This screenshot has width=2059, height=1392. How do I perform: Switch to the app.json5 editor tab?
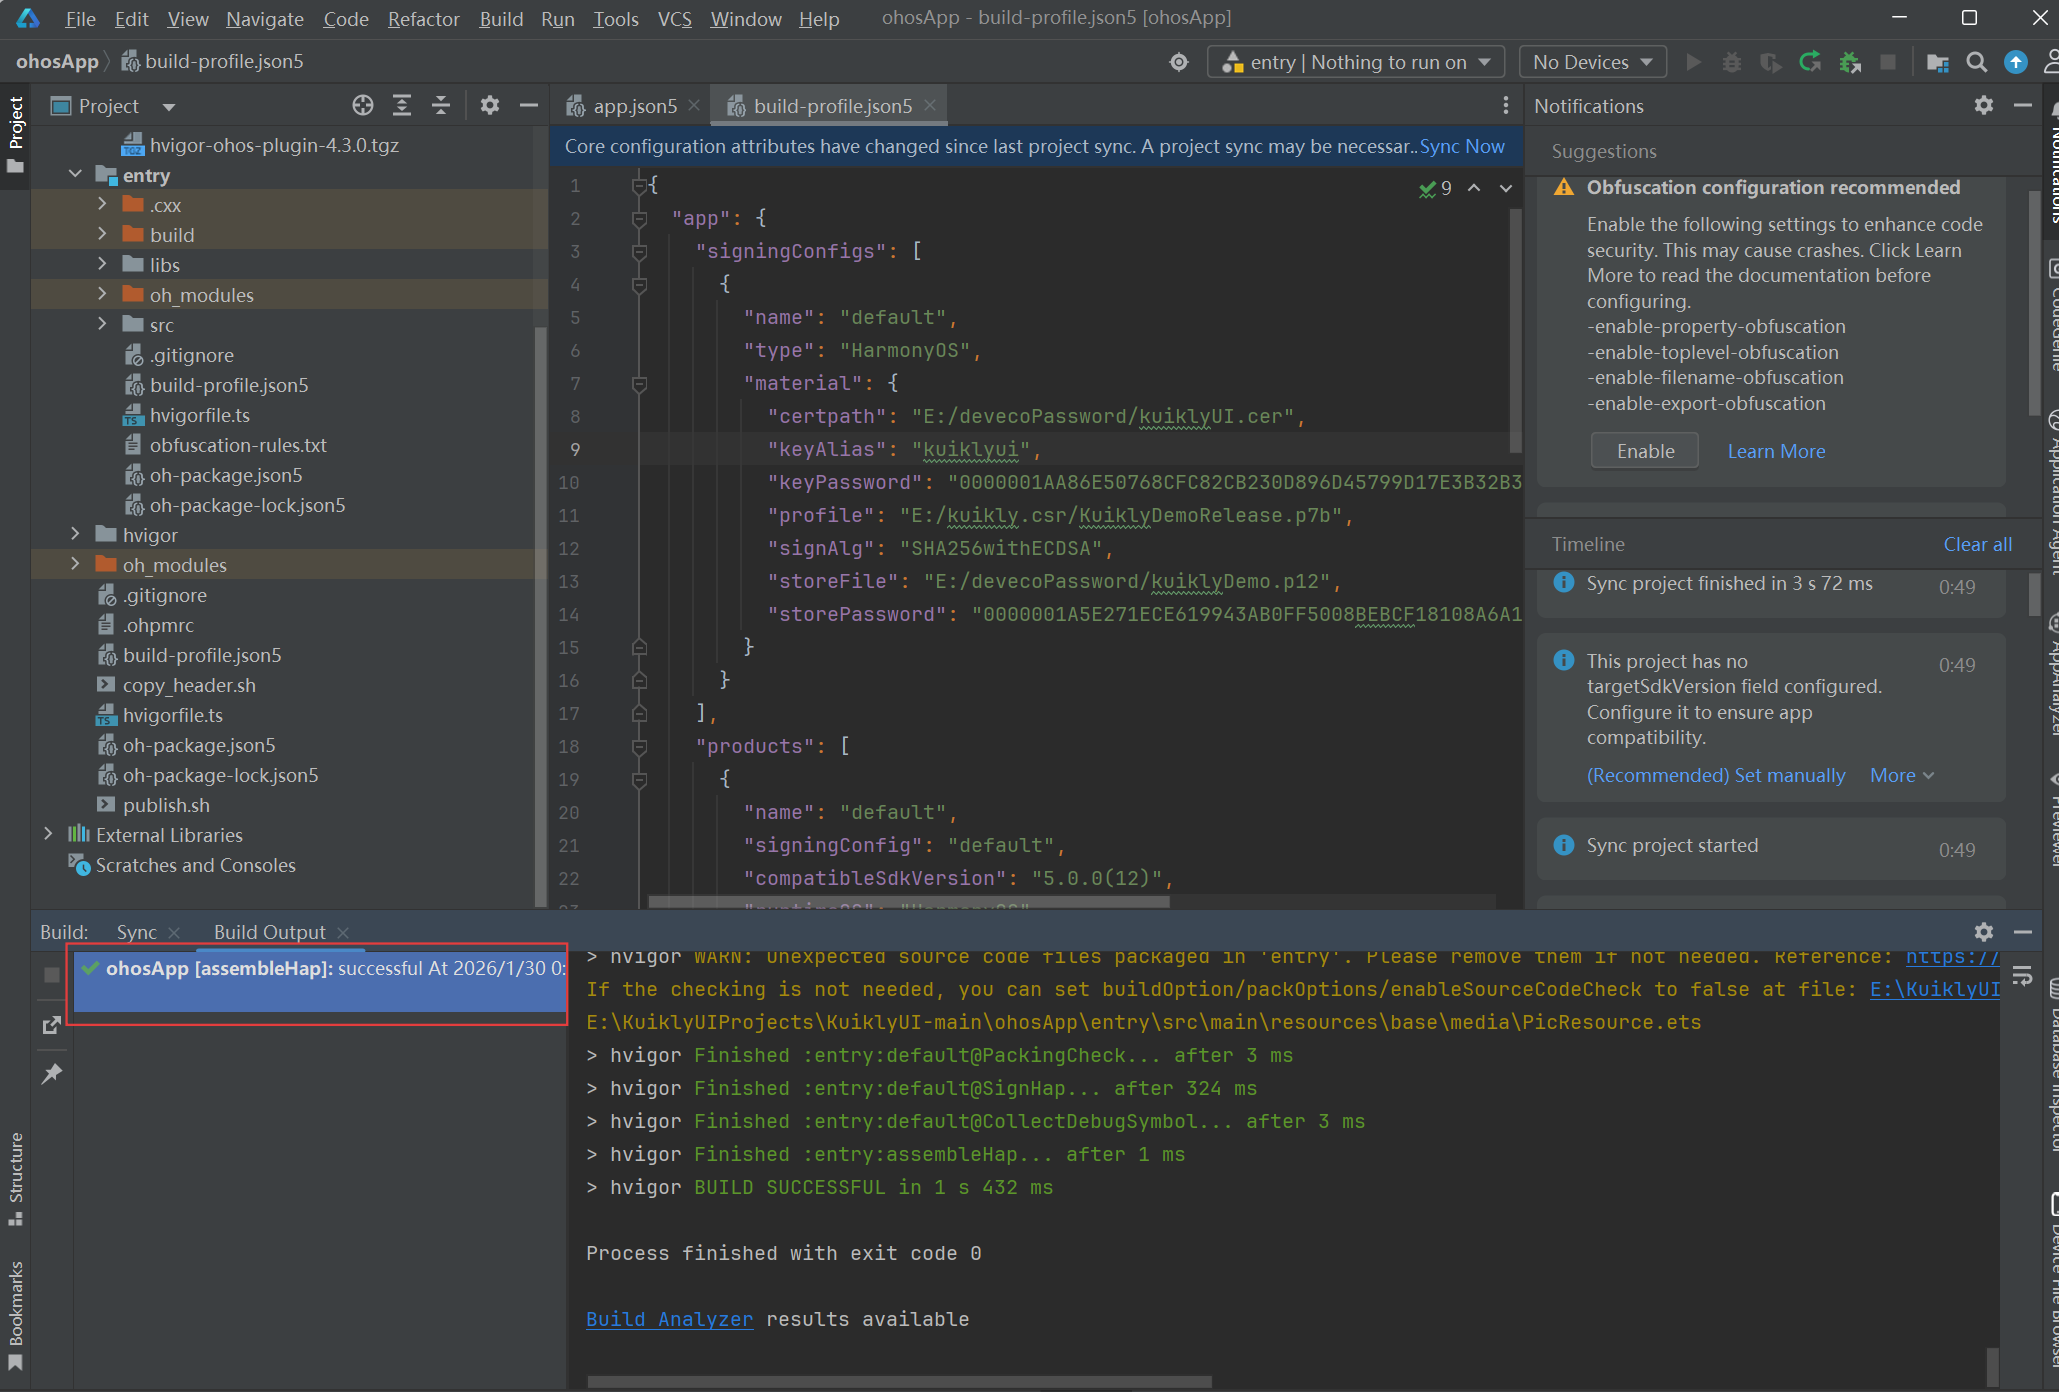pyautogui.click(x=634, y=106)
